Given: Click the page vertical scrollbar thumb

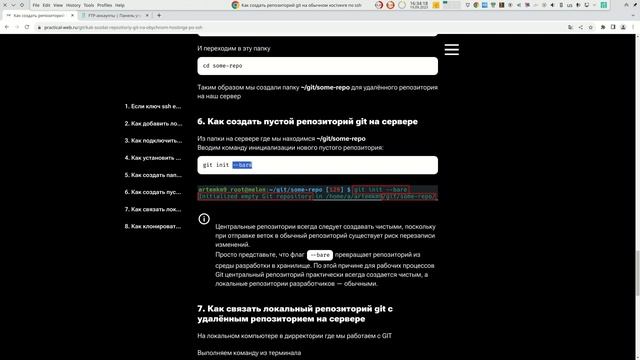Looking at the screenshot, I should pyautogui.click(x=637, y=273).
